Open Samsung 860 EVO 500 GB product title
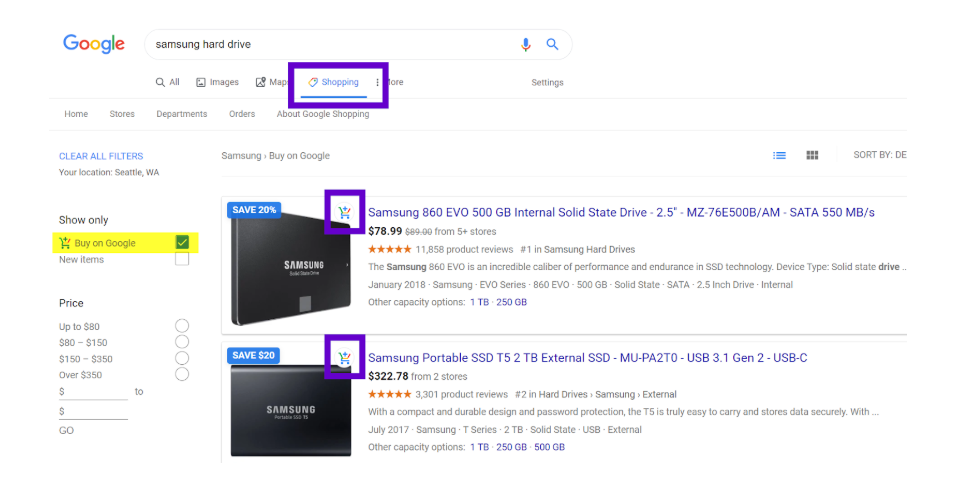The height and width of the screenshot is (489, 962). (x=621, y=212)
